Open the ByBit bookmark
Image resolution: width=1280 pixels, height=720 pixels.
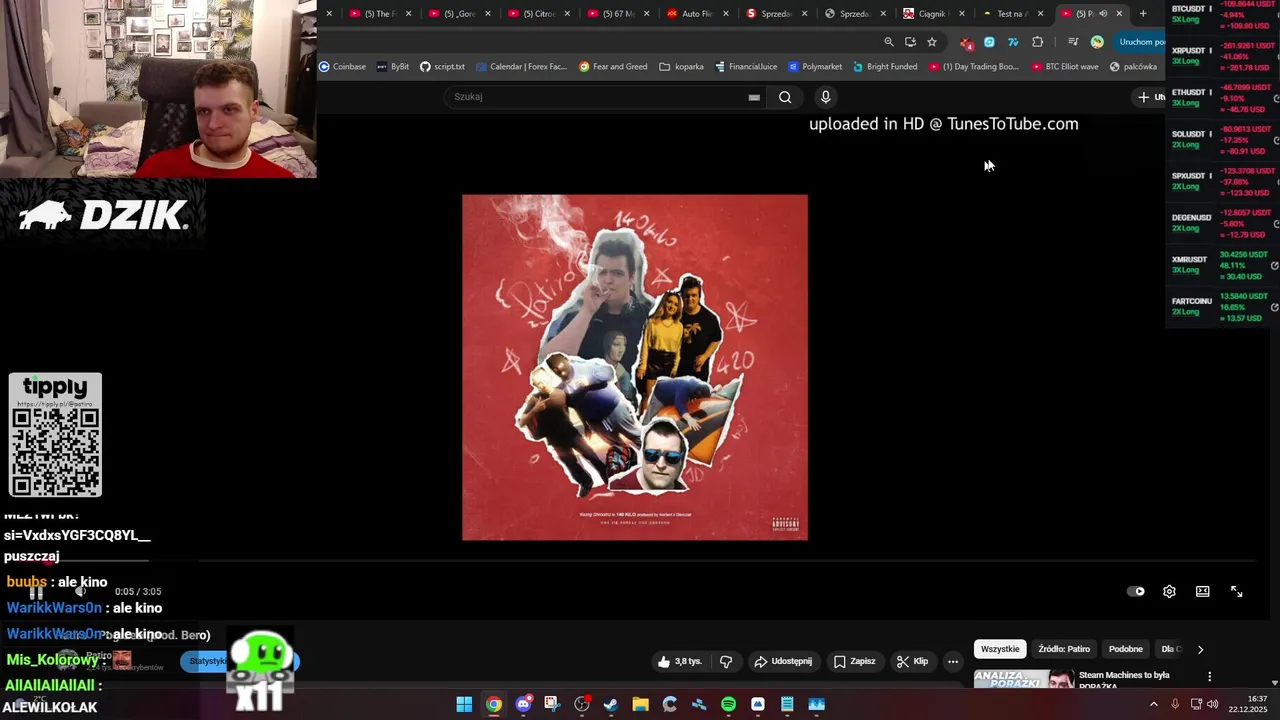point(393,67)
